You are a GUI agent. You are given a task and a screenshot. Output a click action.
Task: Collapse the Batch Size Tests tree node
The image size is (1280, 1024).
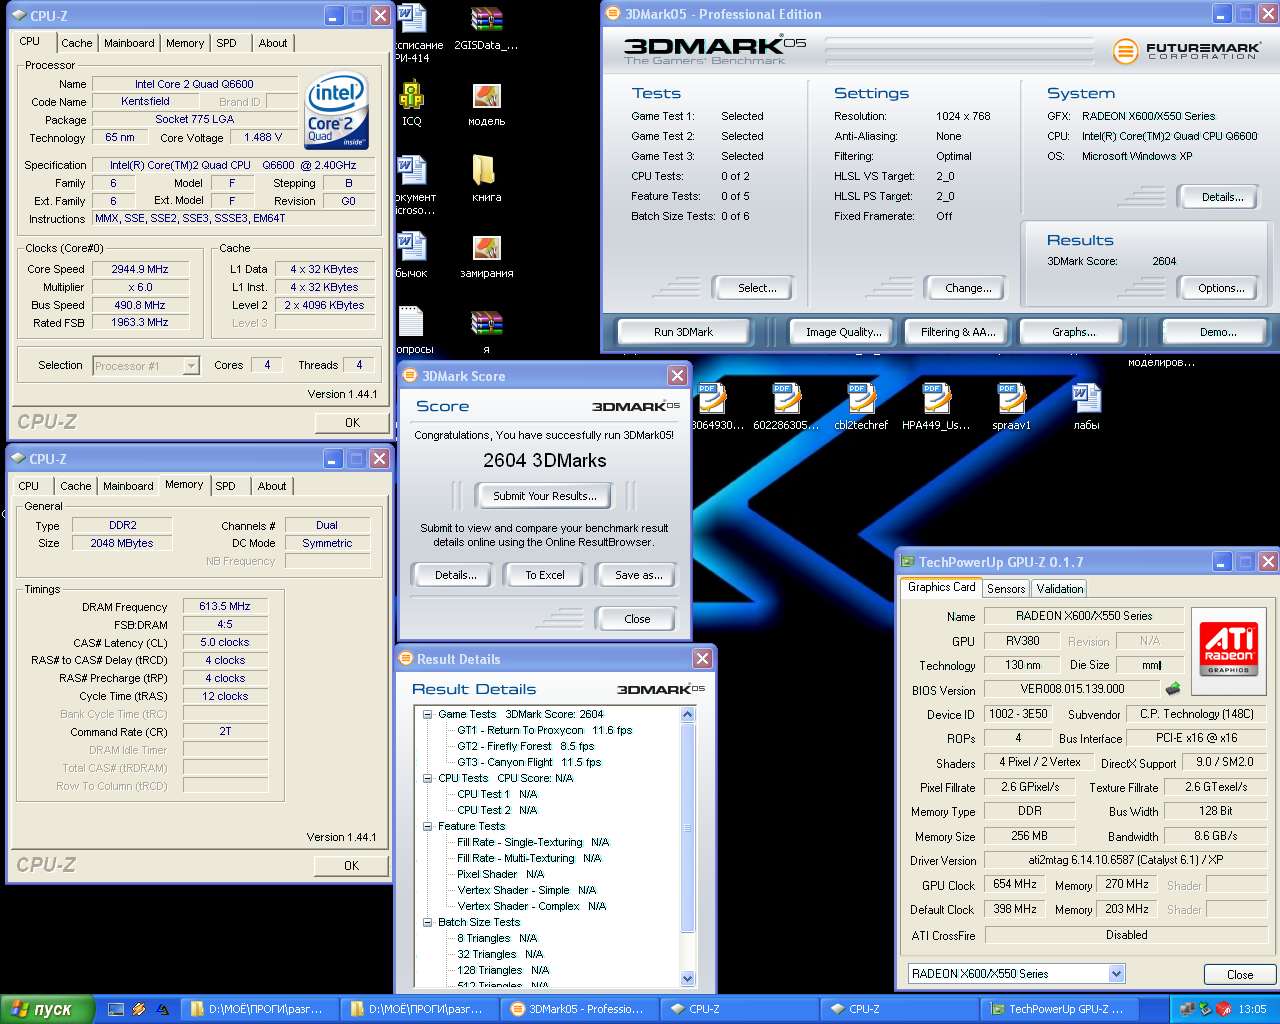coord(427,922)
